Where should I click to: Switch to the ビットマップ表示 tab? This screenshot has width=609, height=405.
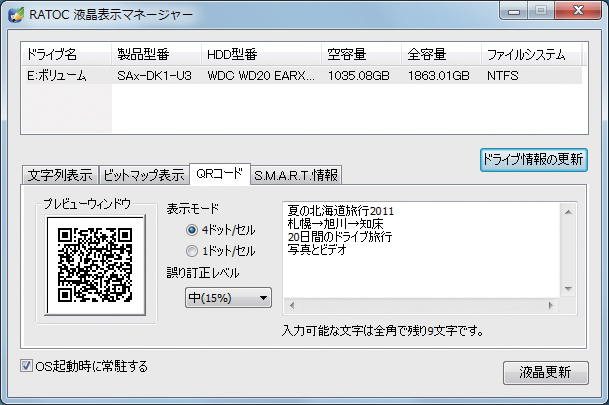[x=144, y=175]
